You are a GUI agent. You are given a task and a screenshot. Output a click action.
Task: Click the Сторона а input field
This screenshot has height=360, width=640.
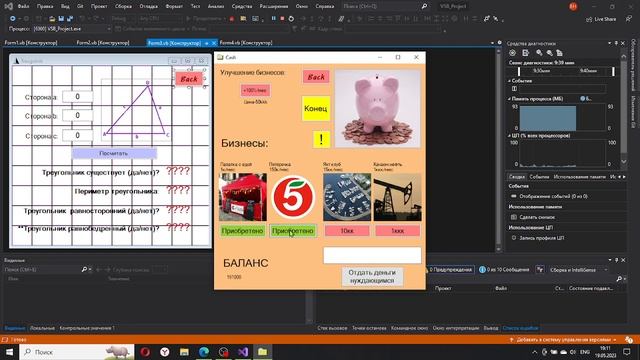(78, 97)
